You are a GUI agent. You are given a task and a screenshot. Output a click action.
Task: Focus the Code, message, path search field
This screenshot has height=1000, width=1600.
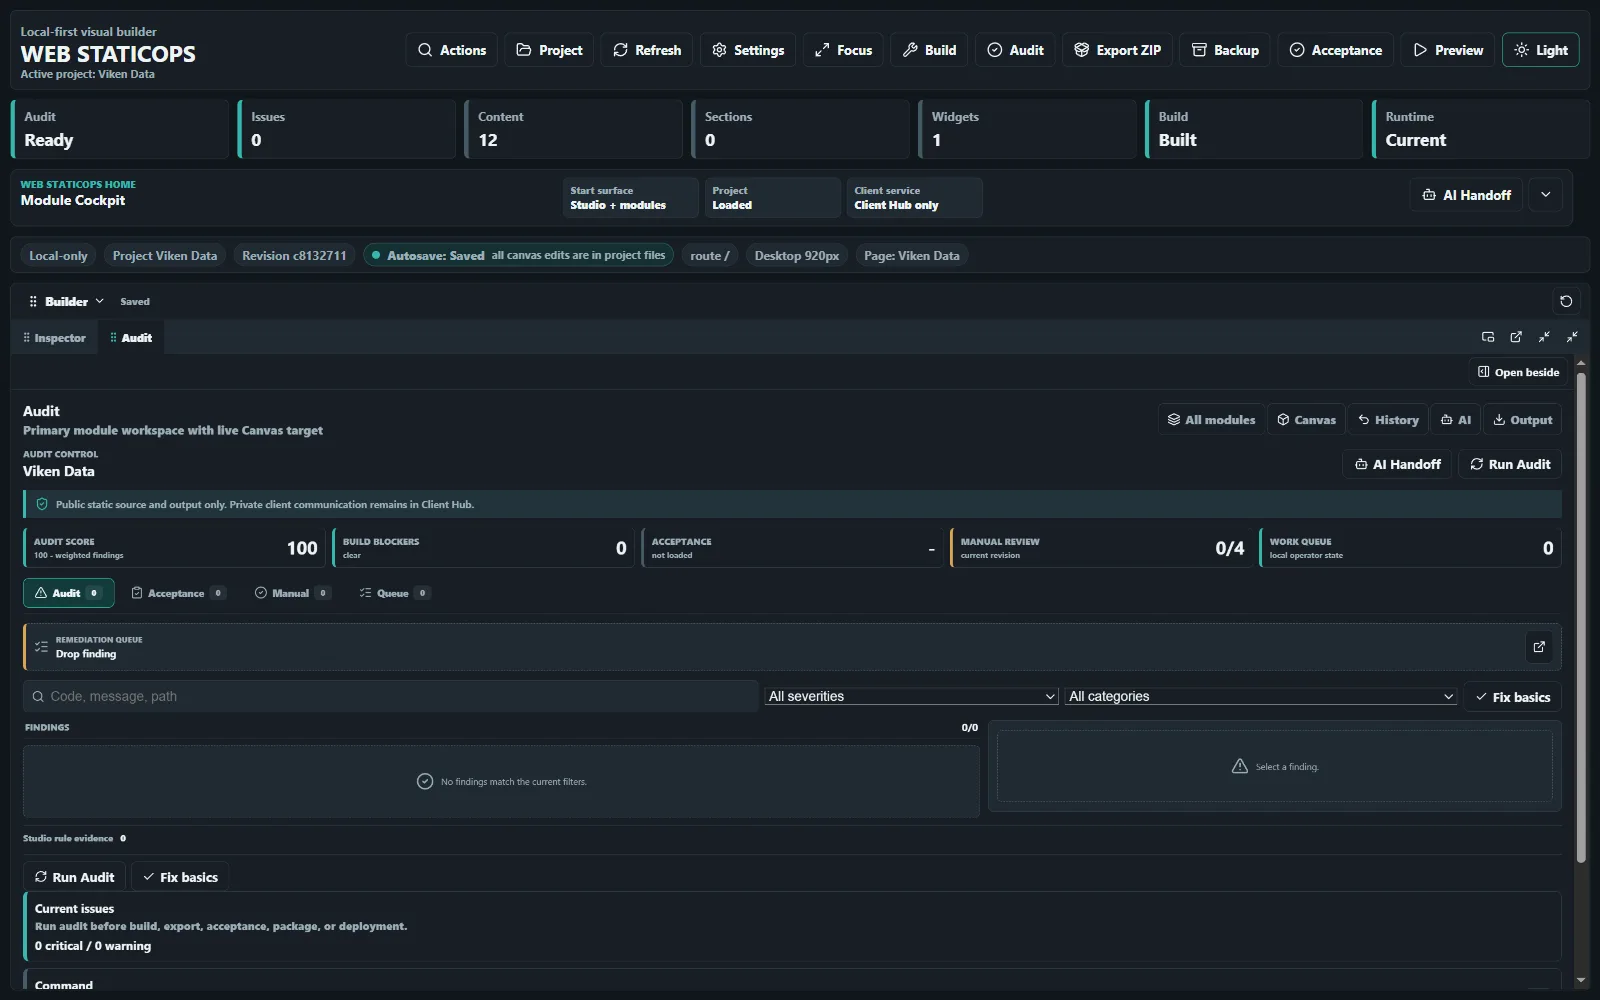click(x=391, y=696)
